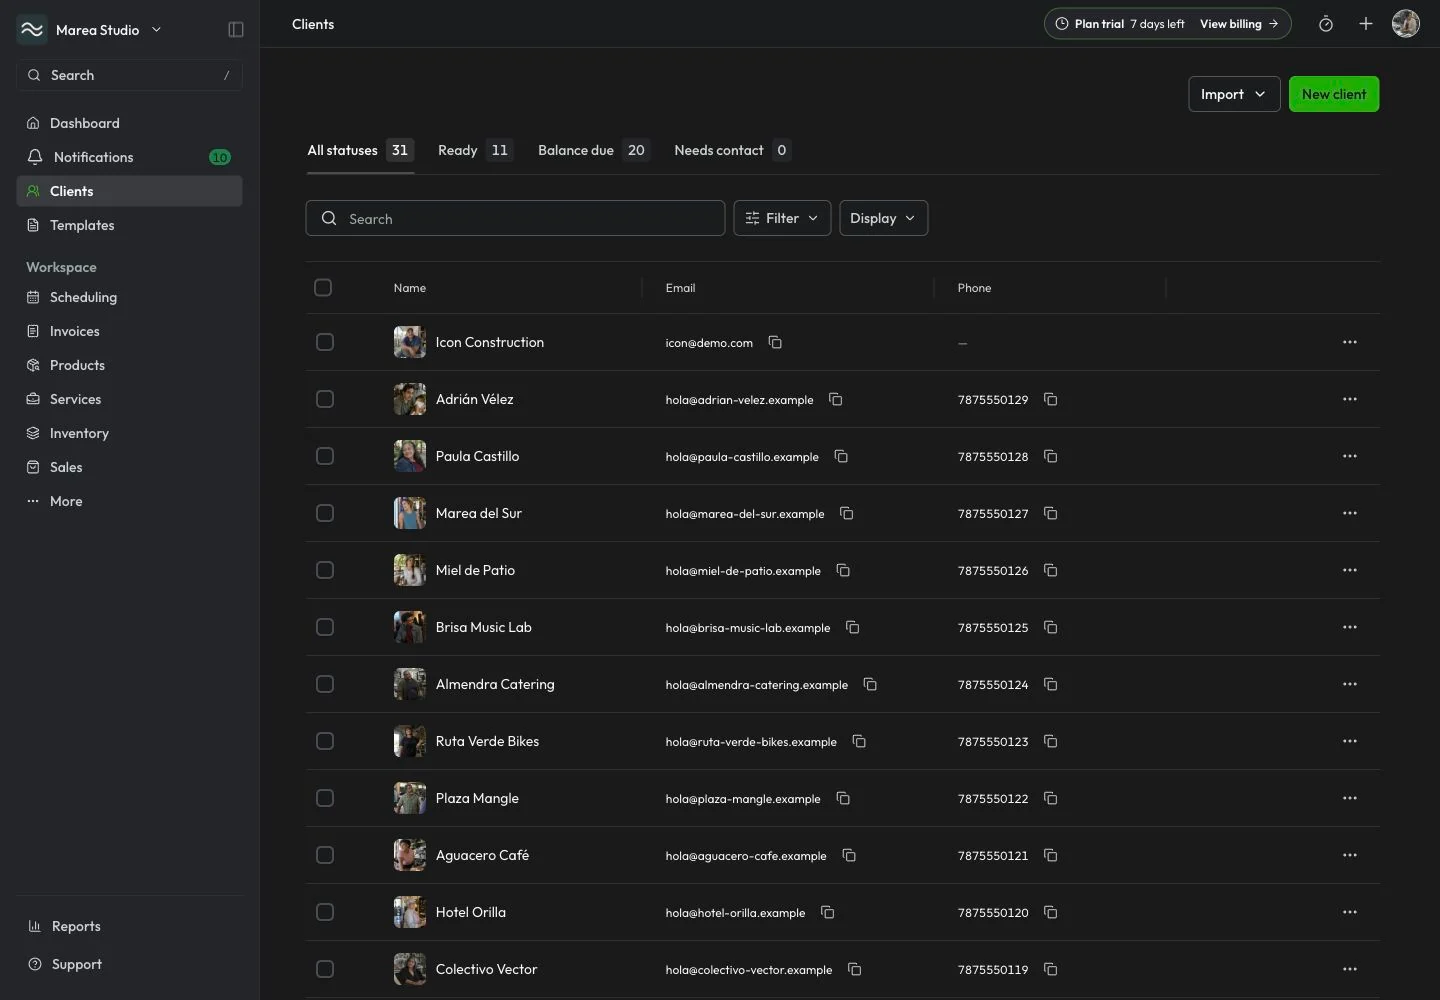Copy Paula Castillo's email address
Image resolution: width=1440 pixels, height=1000 pixels.
(841, 456)
